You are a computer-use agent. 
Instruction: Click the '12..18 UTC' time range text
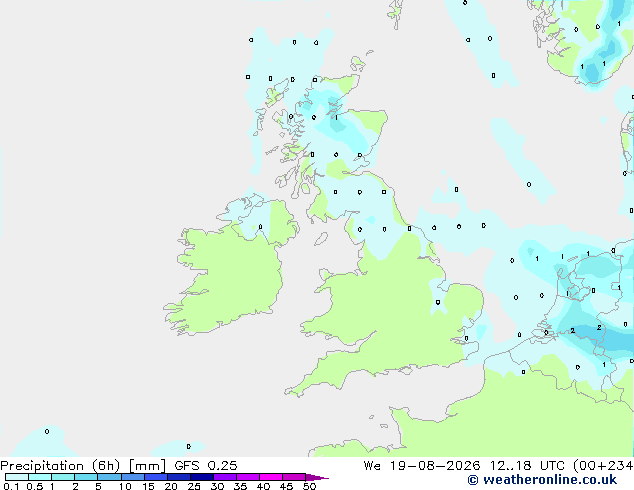point(527,466)
